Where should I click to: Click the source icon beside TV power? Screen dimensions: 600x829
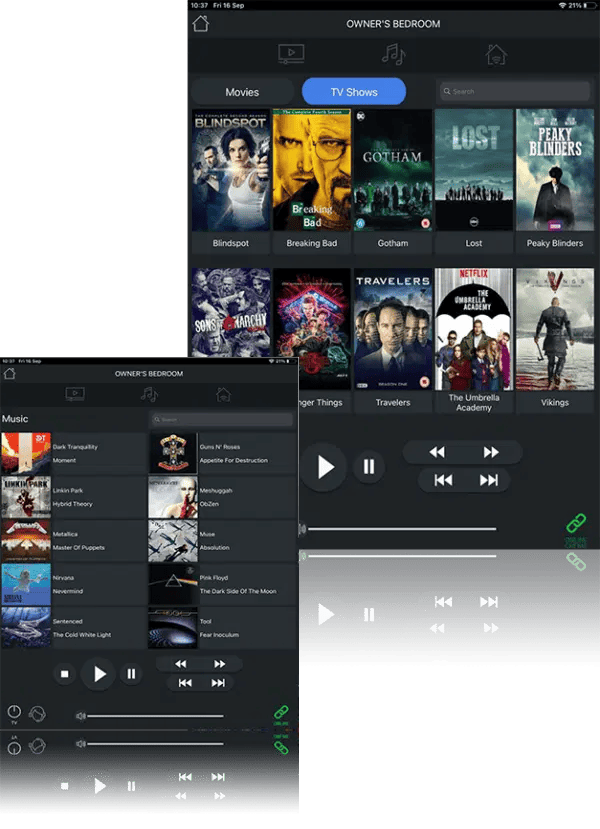click(37, 714)
